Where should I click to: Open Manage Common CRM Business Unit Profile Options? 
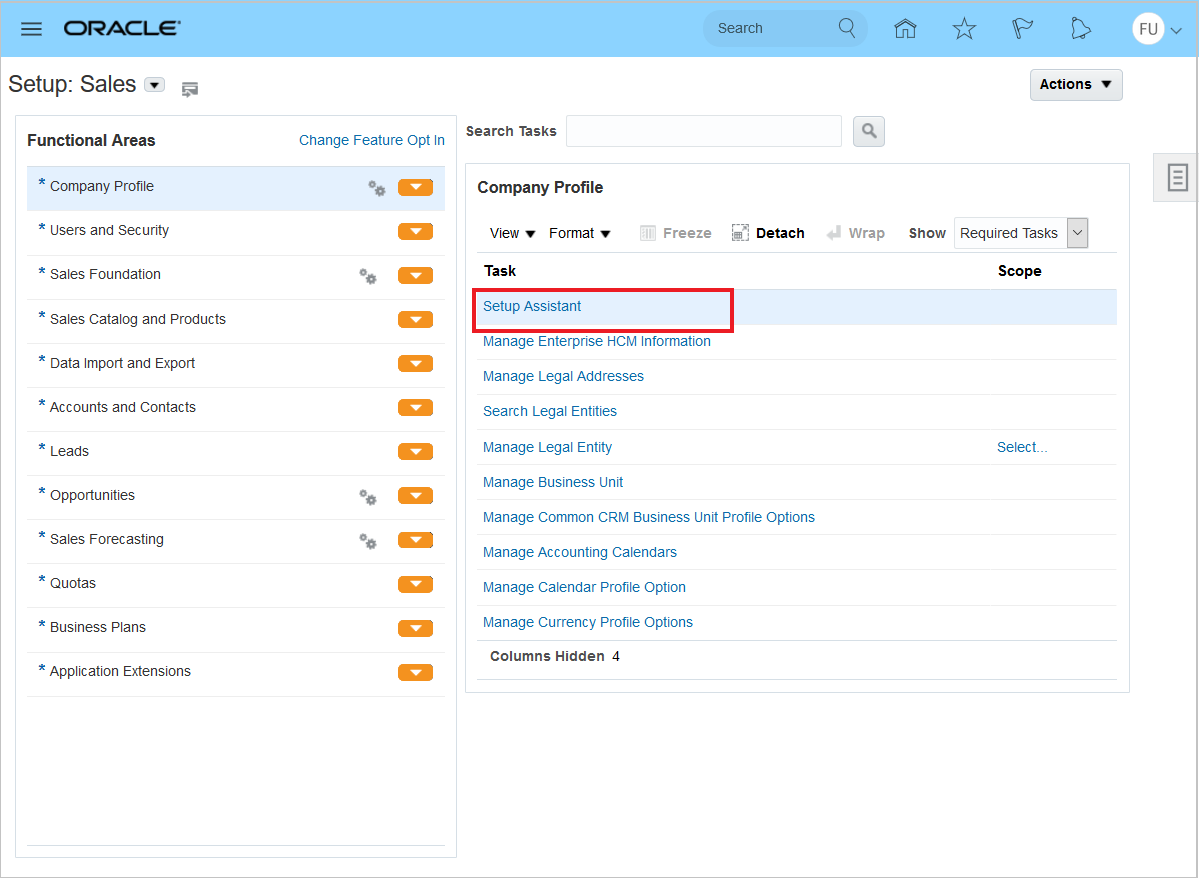(x=648, y=518)
